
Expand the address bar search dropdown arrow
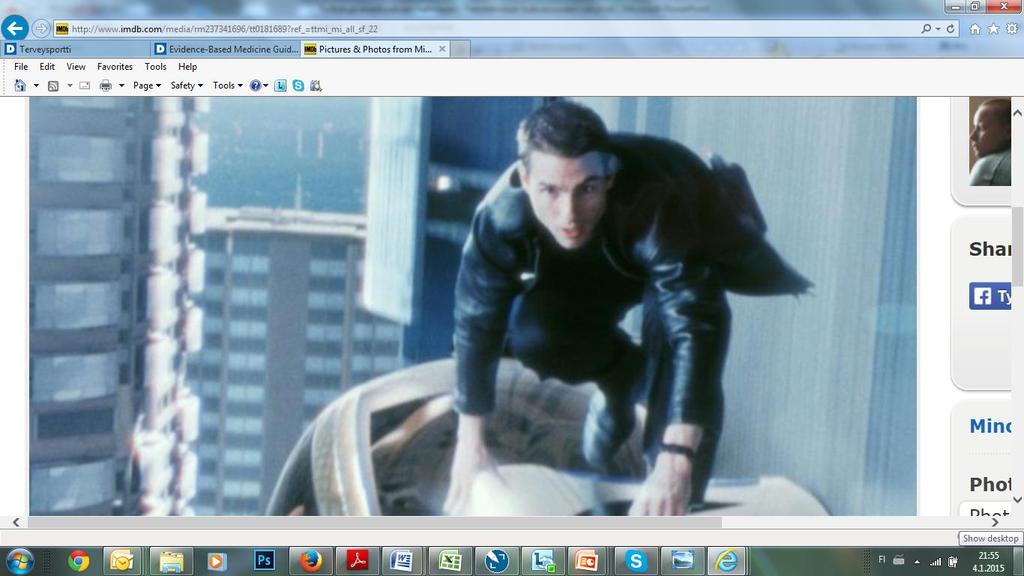938,29
